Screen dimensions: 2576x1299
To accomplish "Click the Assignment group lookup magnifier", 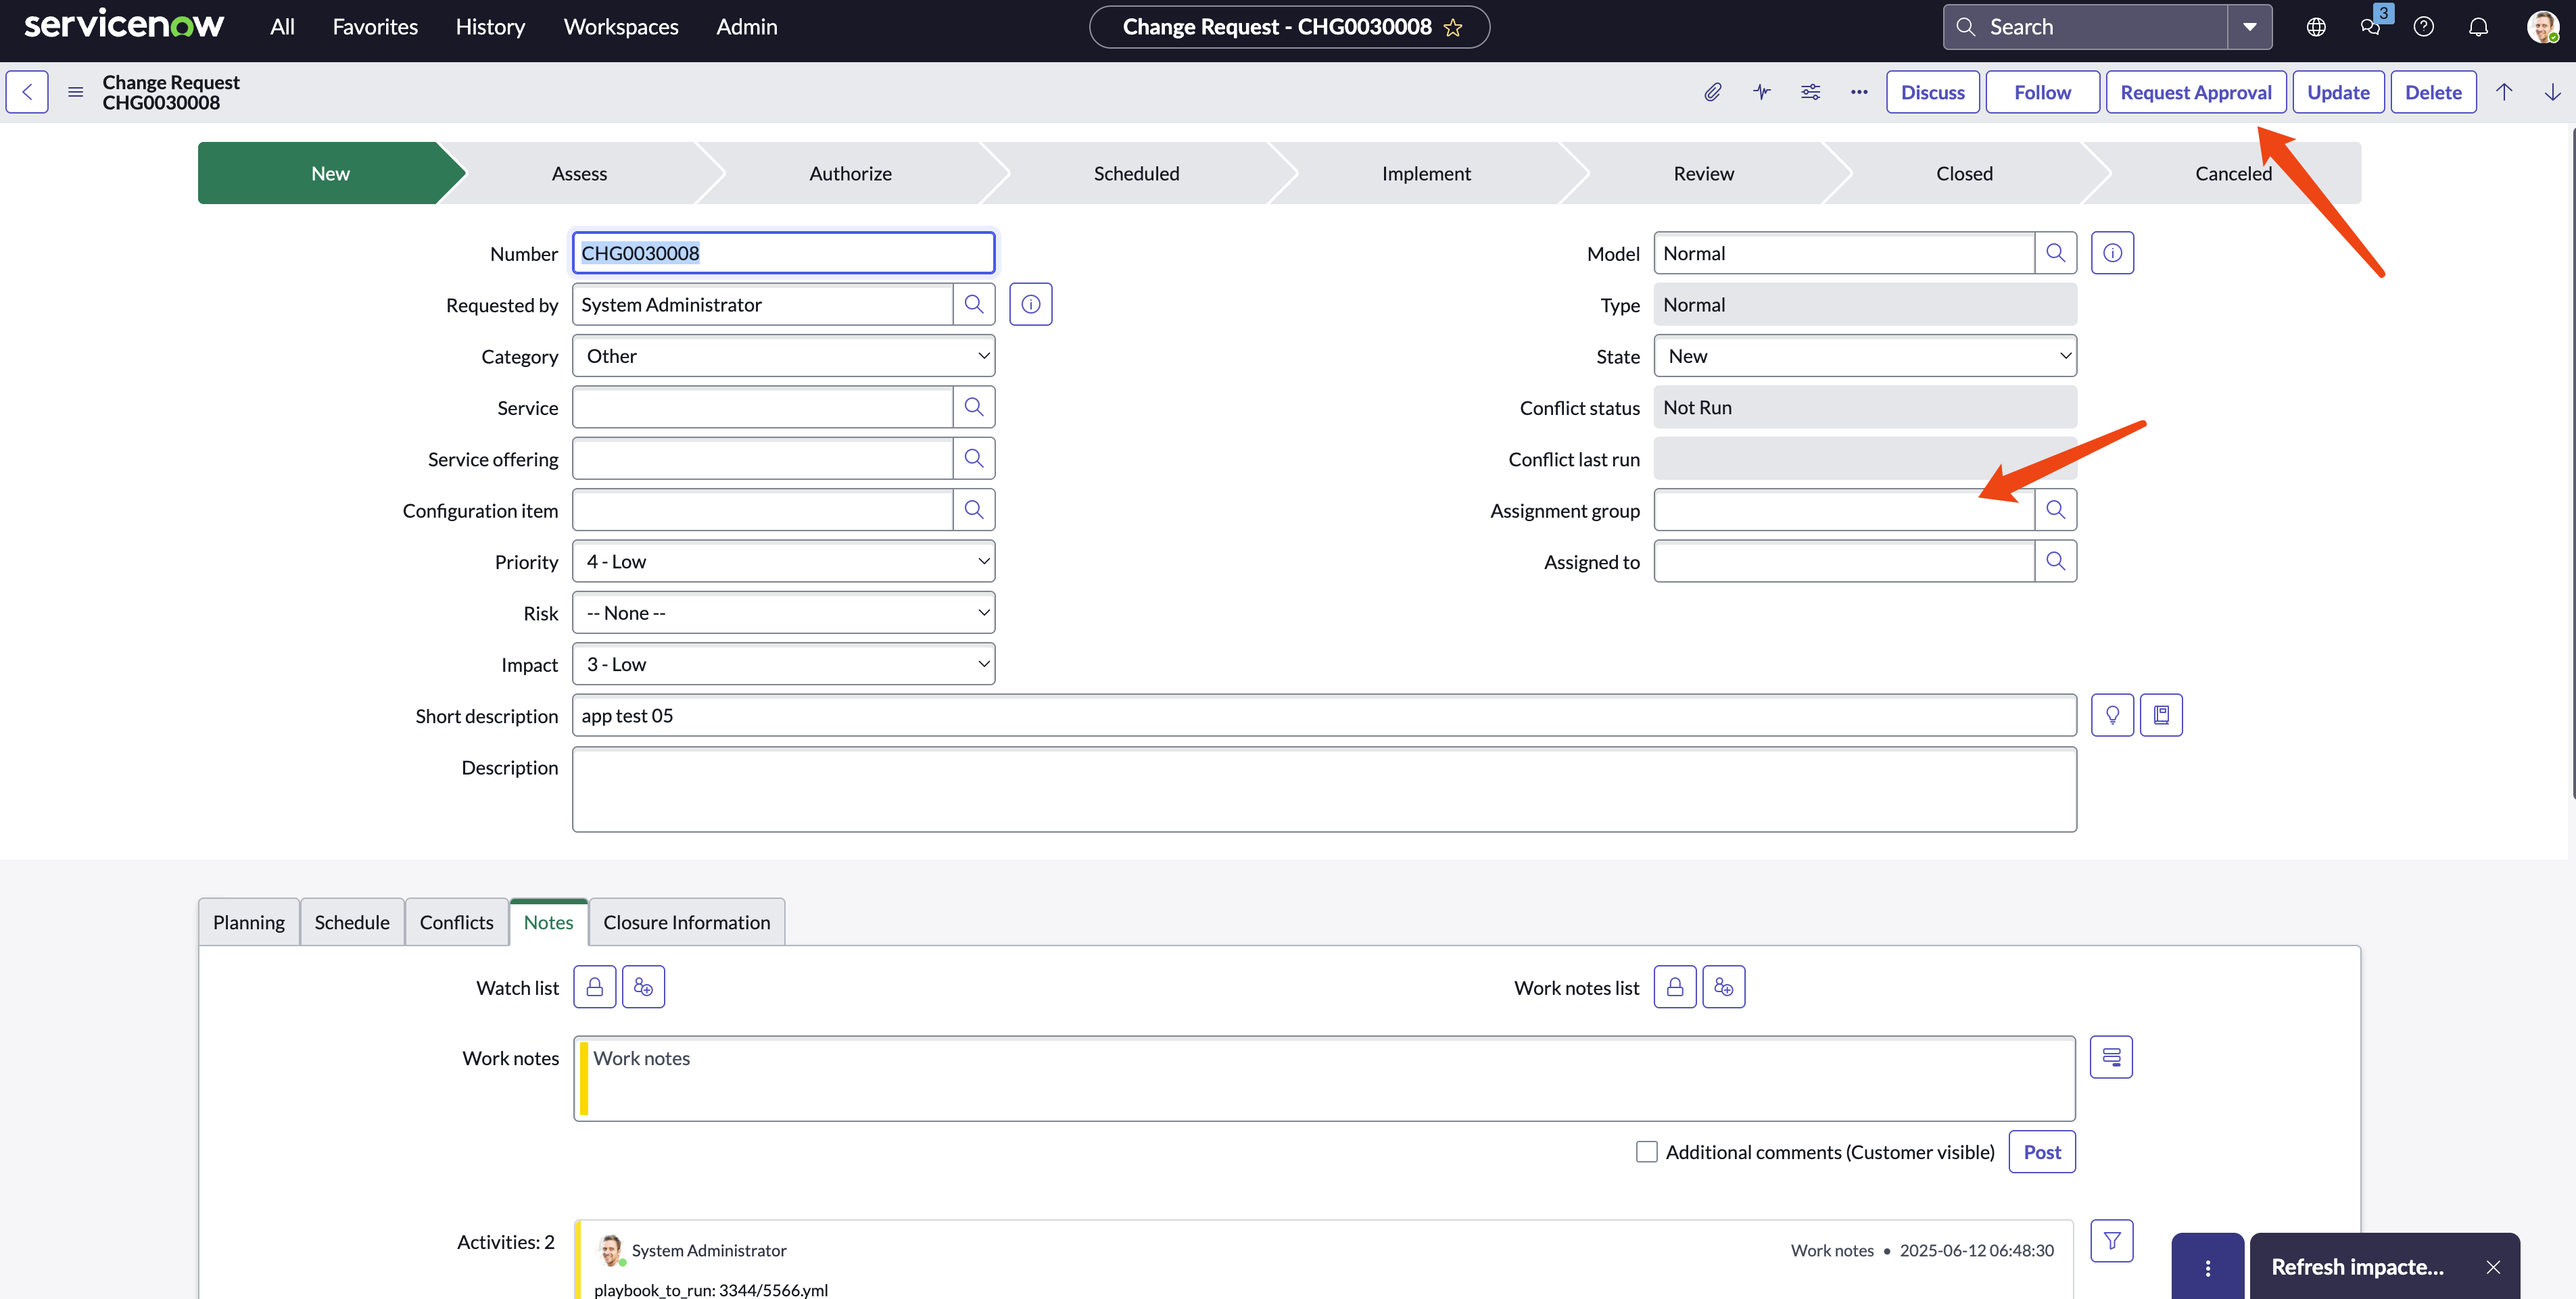I will pyautogui.click(x=2055, y=510).
